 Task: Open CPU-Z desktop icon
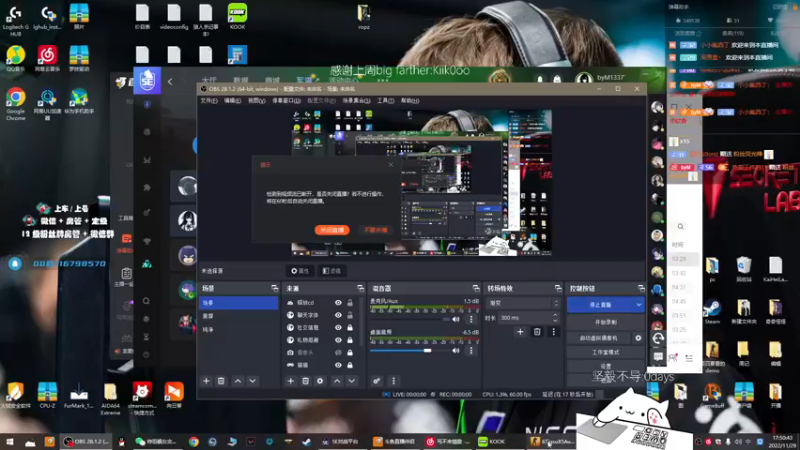[47, 395]
